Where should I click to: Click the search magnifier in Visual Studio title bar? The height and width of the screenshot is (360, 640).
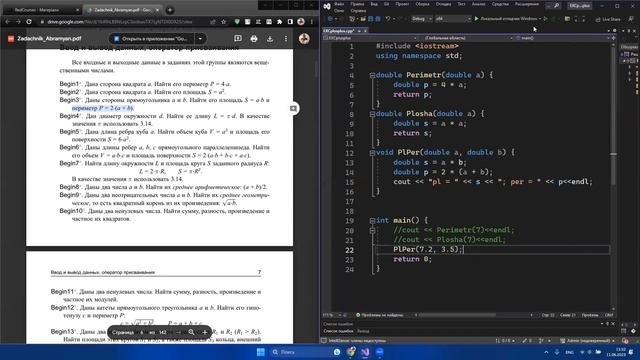[x=556, y=6]
